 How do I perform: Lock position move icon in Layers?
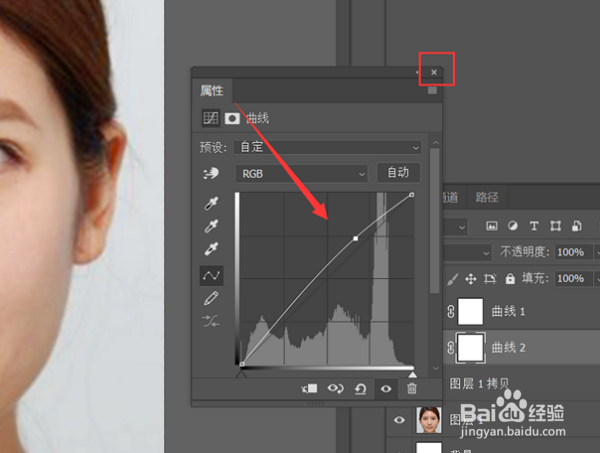471,279
